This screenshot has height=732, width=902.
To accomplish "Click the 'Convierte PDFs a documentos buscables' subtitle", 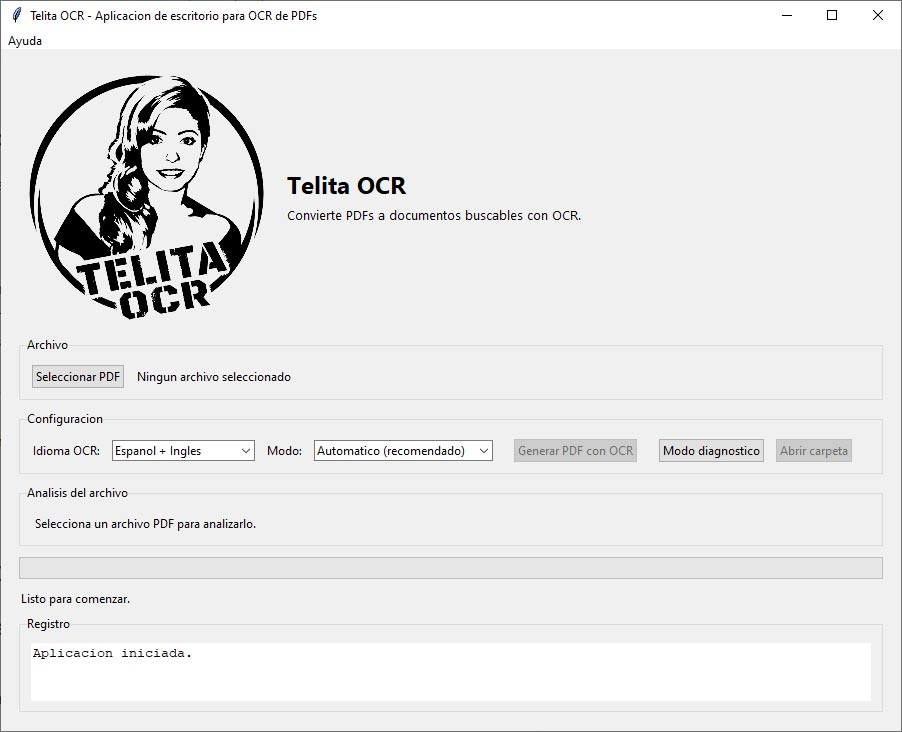I will point(434,215).
